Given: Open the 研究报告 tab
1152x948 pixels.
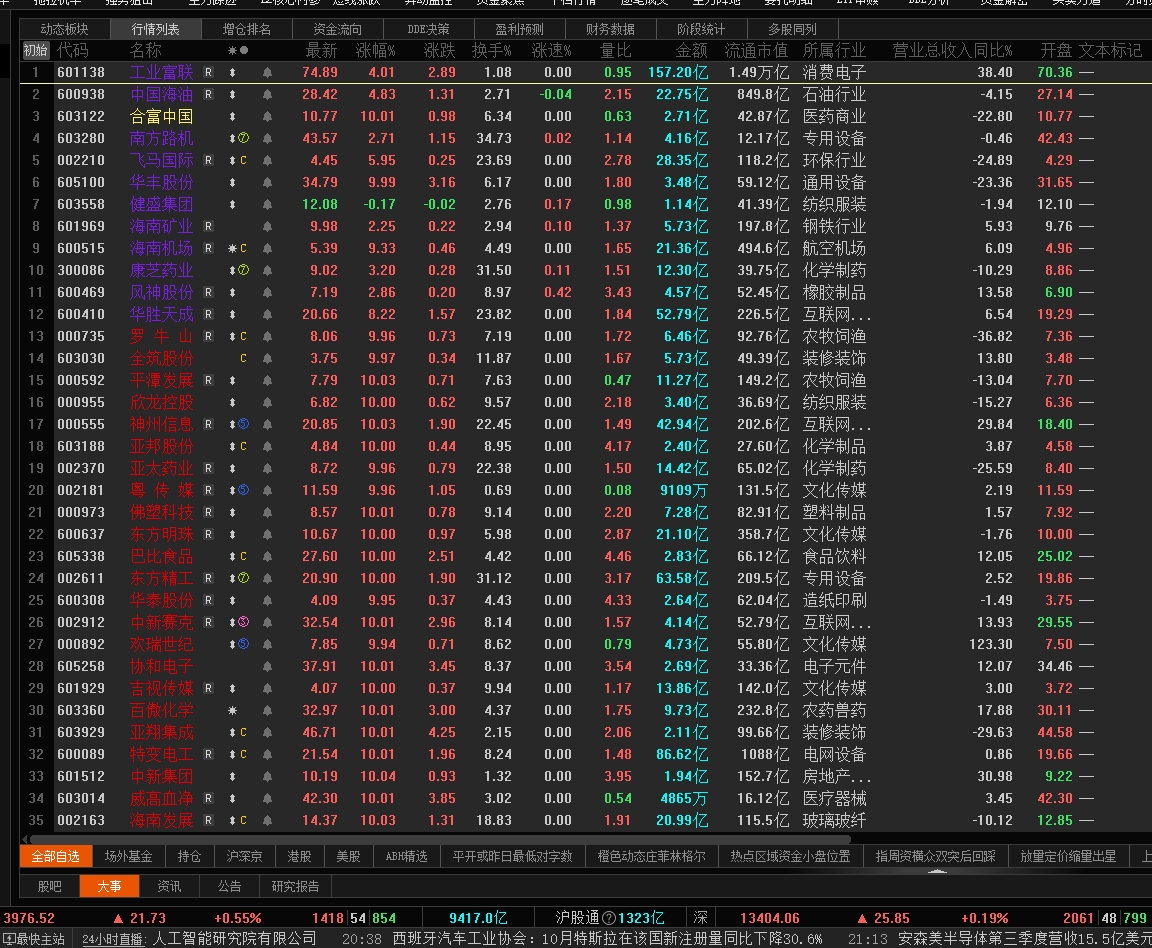Looking at the screenshot, I should tap(295, 886).
